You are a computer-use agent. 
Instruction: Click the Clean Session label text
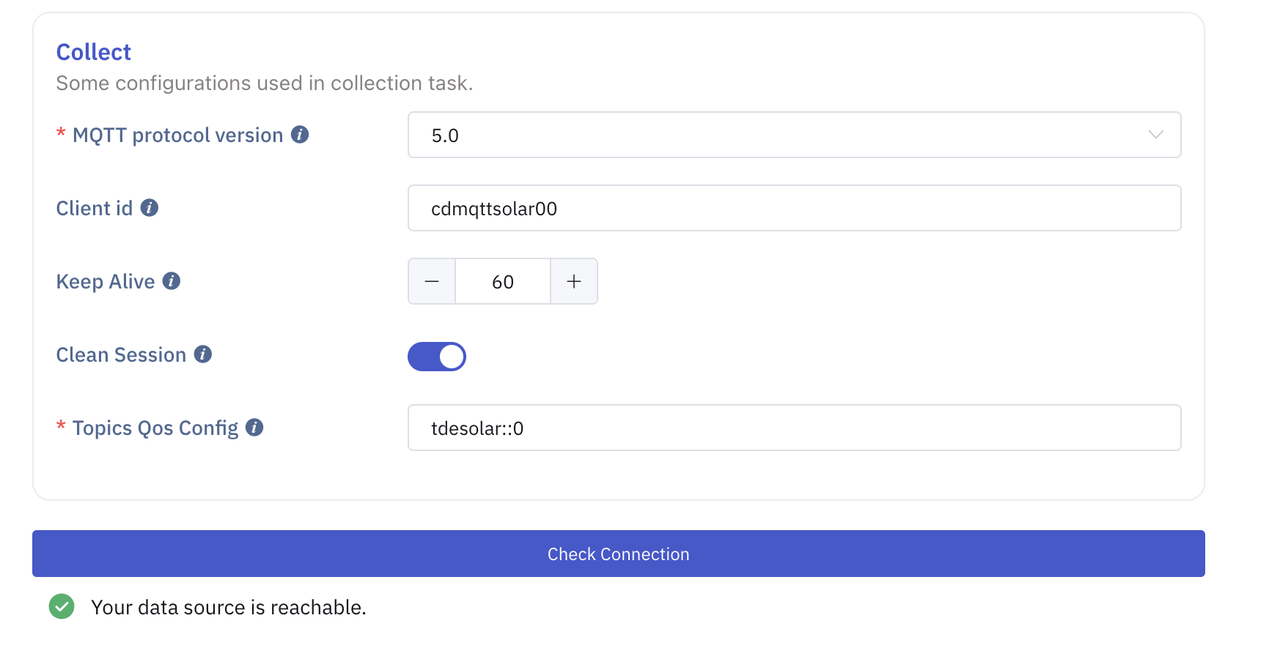(121, 355)
